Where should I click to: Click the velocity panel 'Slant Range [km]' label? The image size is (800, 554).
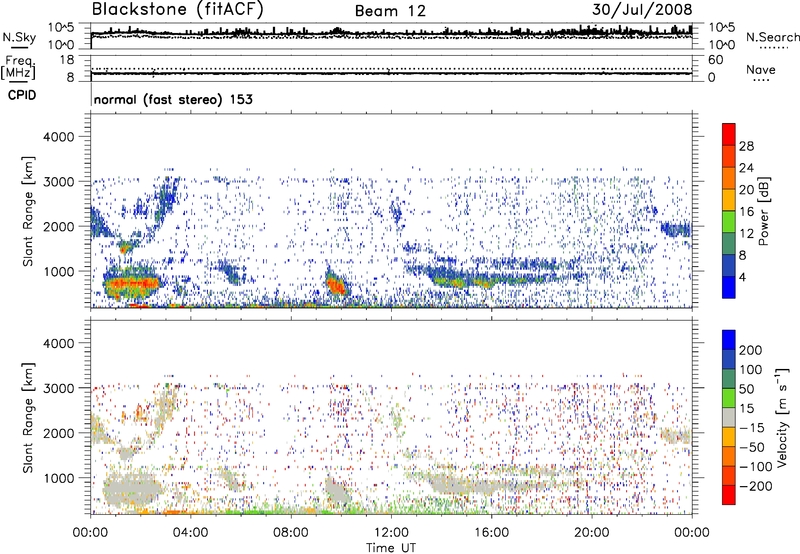click(28, 418)
